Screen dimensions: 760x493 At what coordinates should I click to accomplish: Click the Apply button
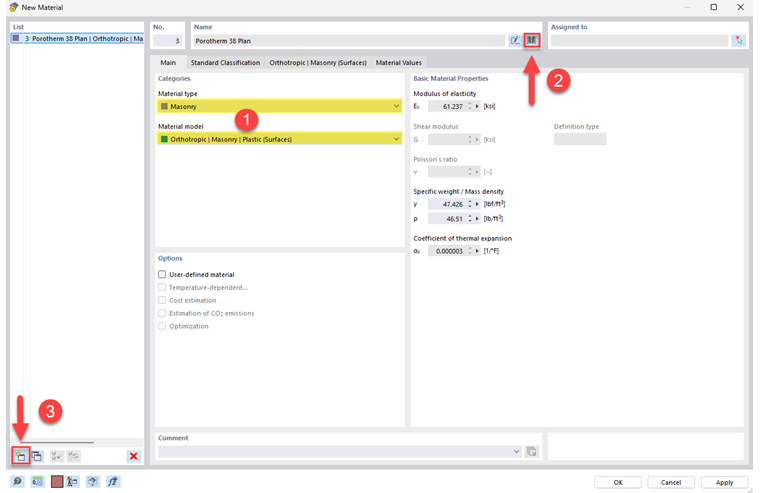pos(724,482)
